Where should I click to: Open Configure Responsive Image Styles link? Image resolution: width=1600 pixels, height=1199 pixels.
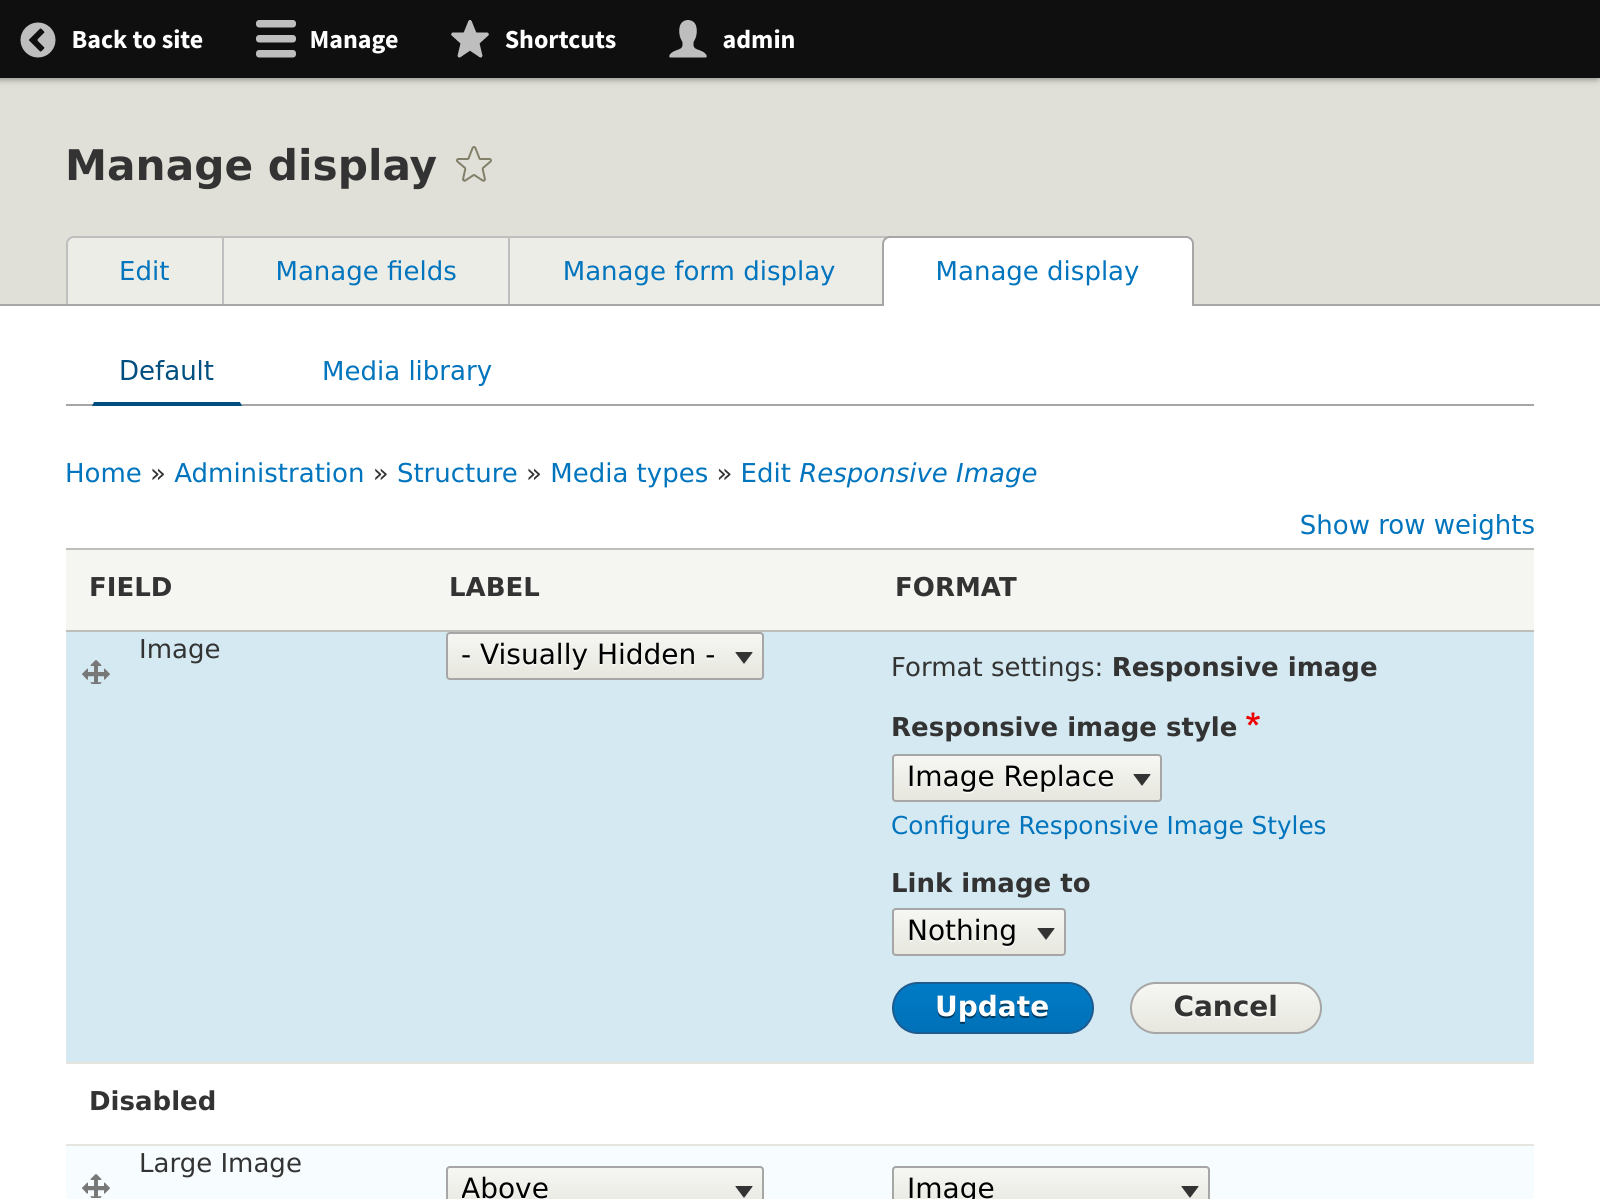(x=1108, y=825)
